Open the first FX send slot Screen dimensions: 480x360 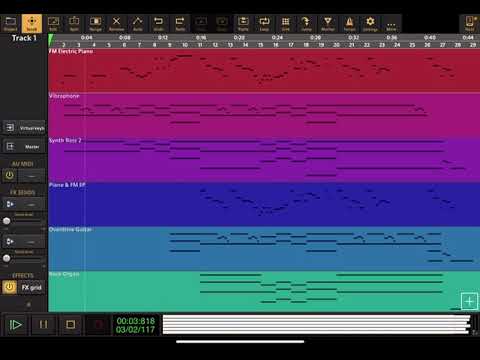pos(32,204)
